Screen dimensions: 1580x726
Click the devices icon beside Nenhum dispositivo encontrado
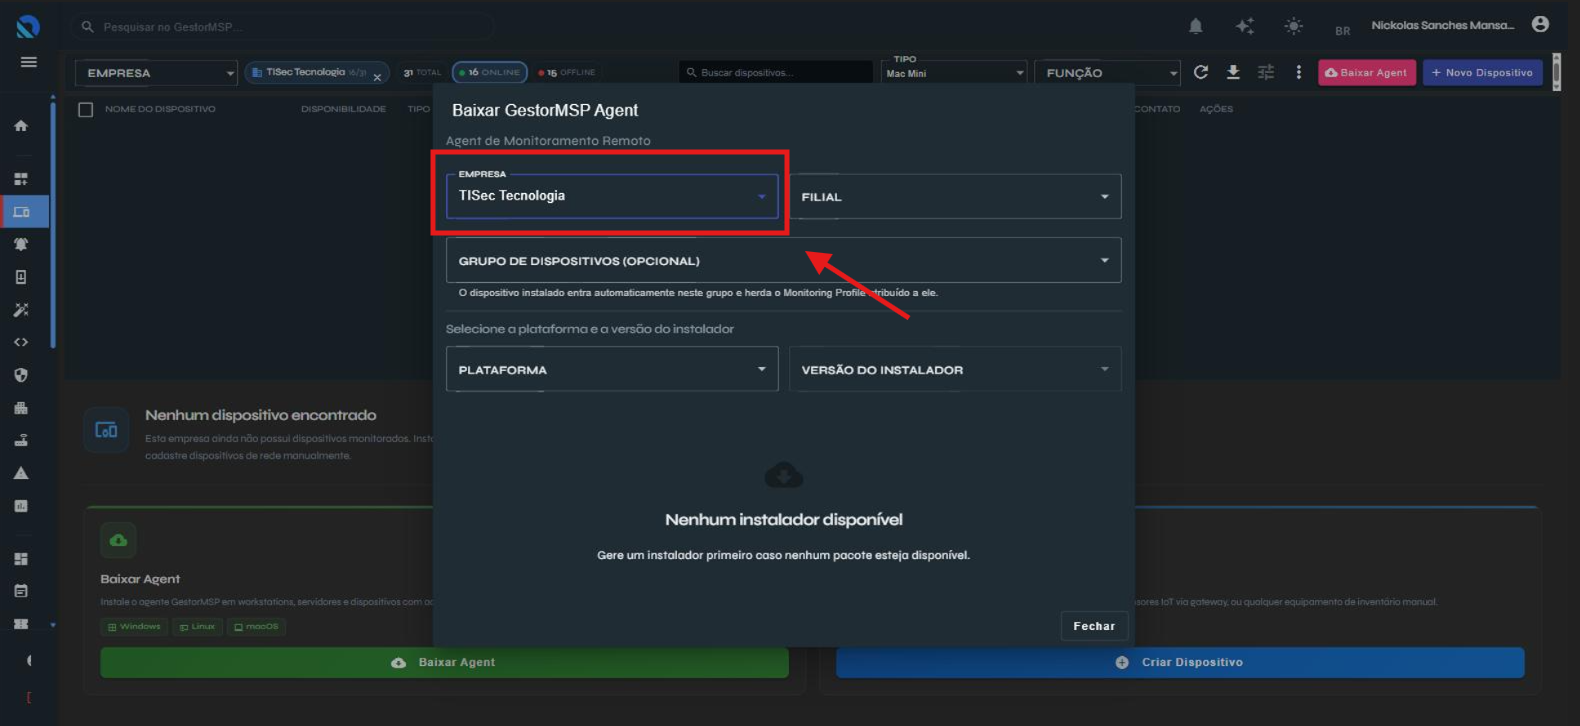pyautogui.click(x=106, y=430)
